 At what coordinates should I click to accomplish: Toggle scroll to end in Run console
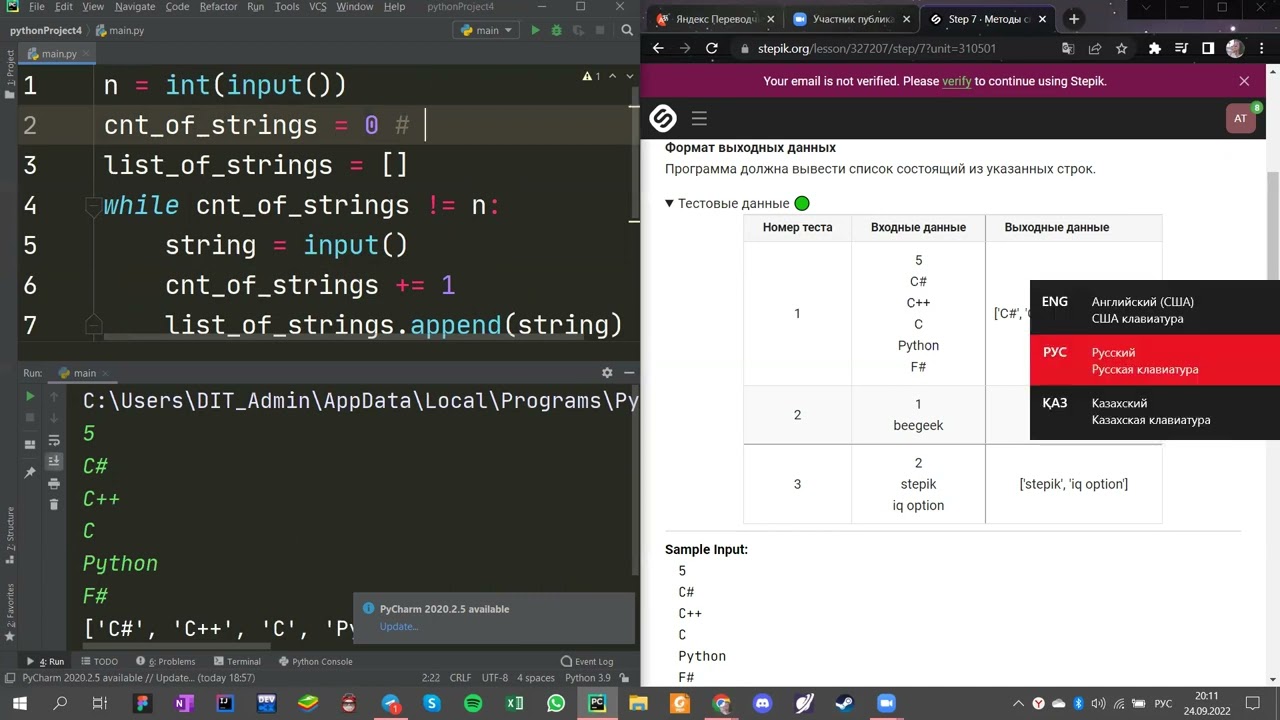click(x=54, y=463)
